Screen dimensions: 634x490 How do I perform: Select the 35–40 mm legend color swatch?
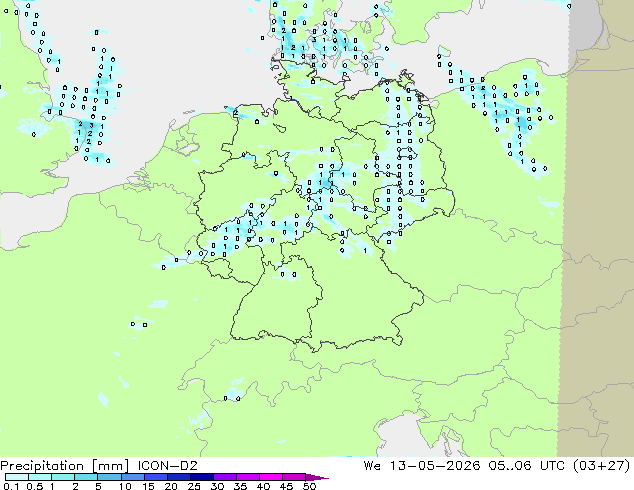(247, 477)
